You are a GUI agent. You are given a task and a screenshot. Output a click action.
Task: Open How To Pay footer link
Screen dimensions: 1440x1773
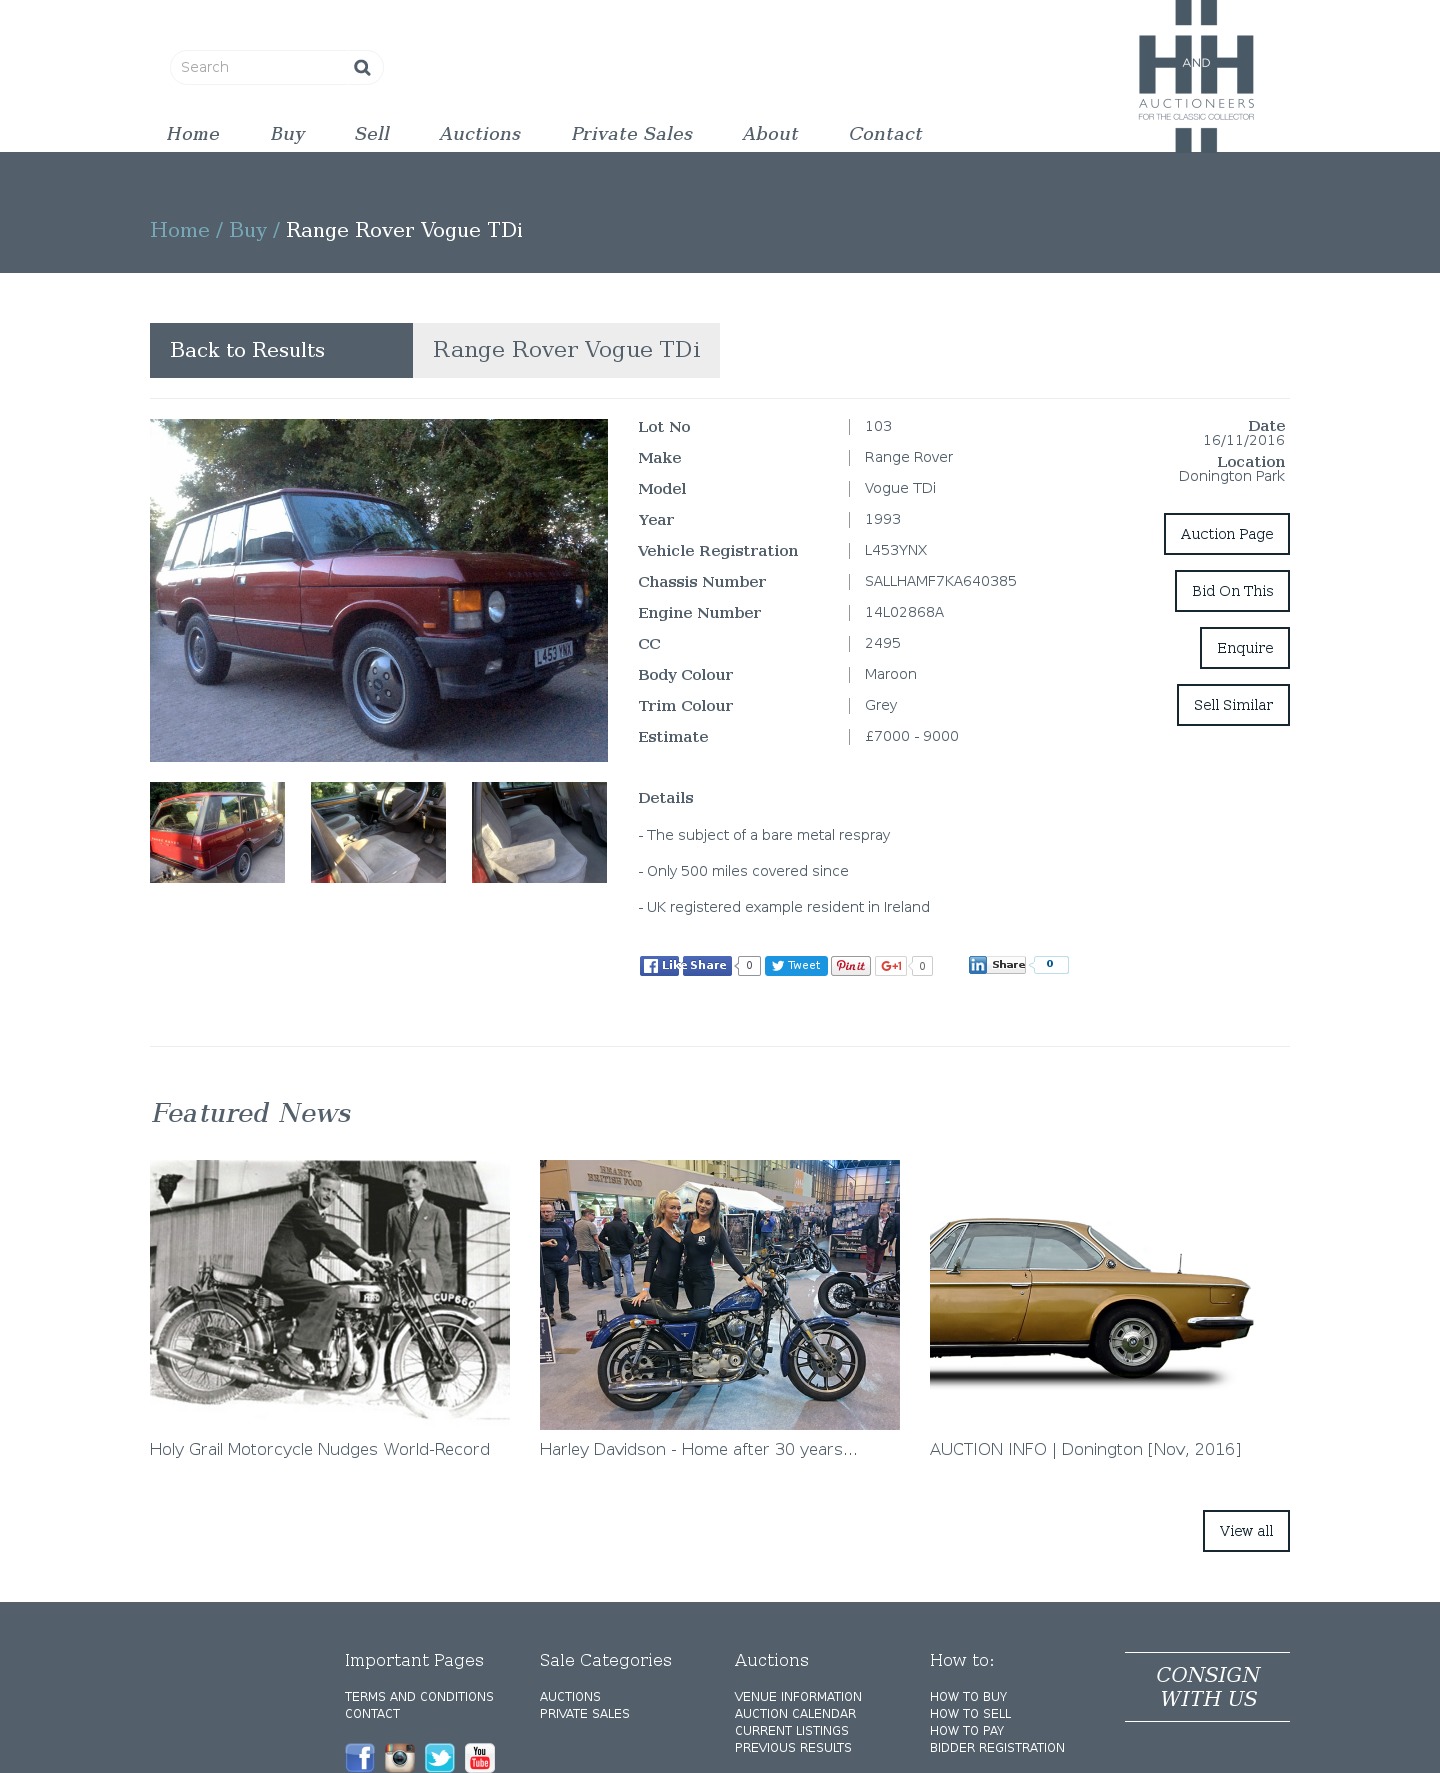[x=967, y=1731]
